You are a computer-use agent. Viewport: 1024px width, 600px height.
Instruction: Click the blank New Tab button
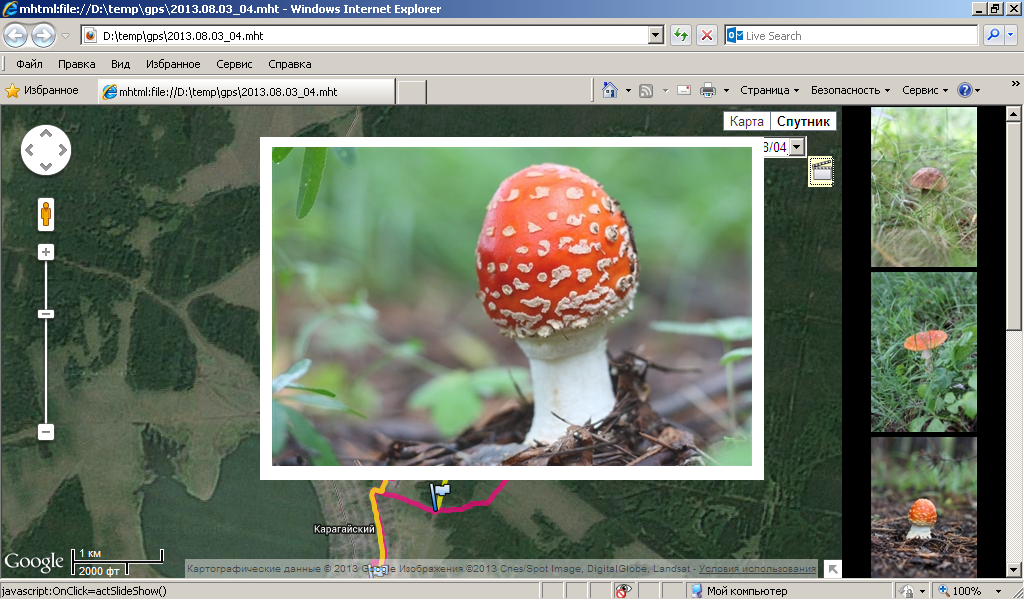[411, 91]
